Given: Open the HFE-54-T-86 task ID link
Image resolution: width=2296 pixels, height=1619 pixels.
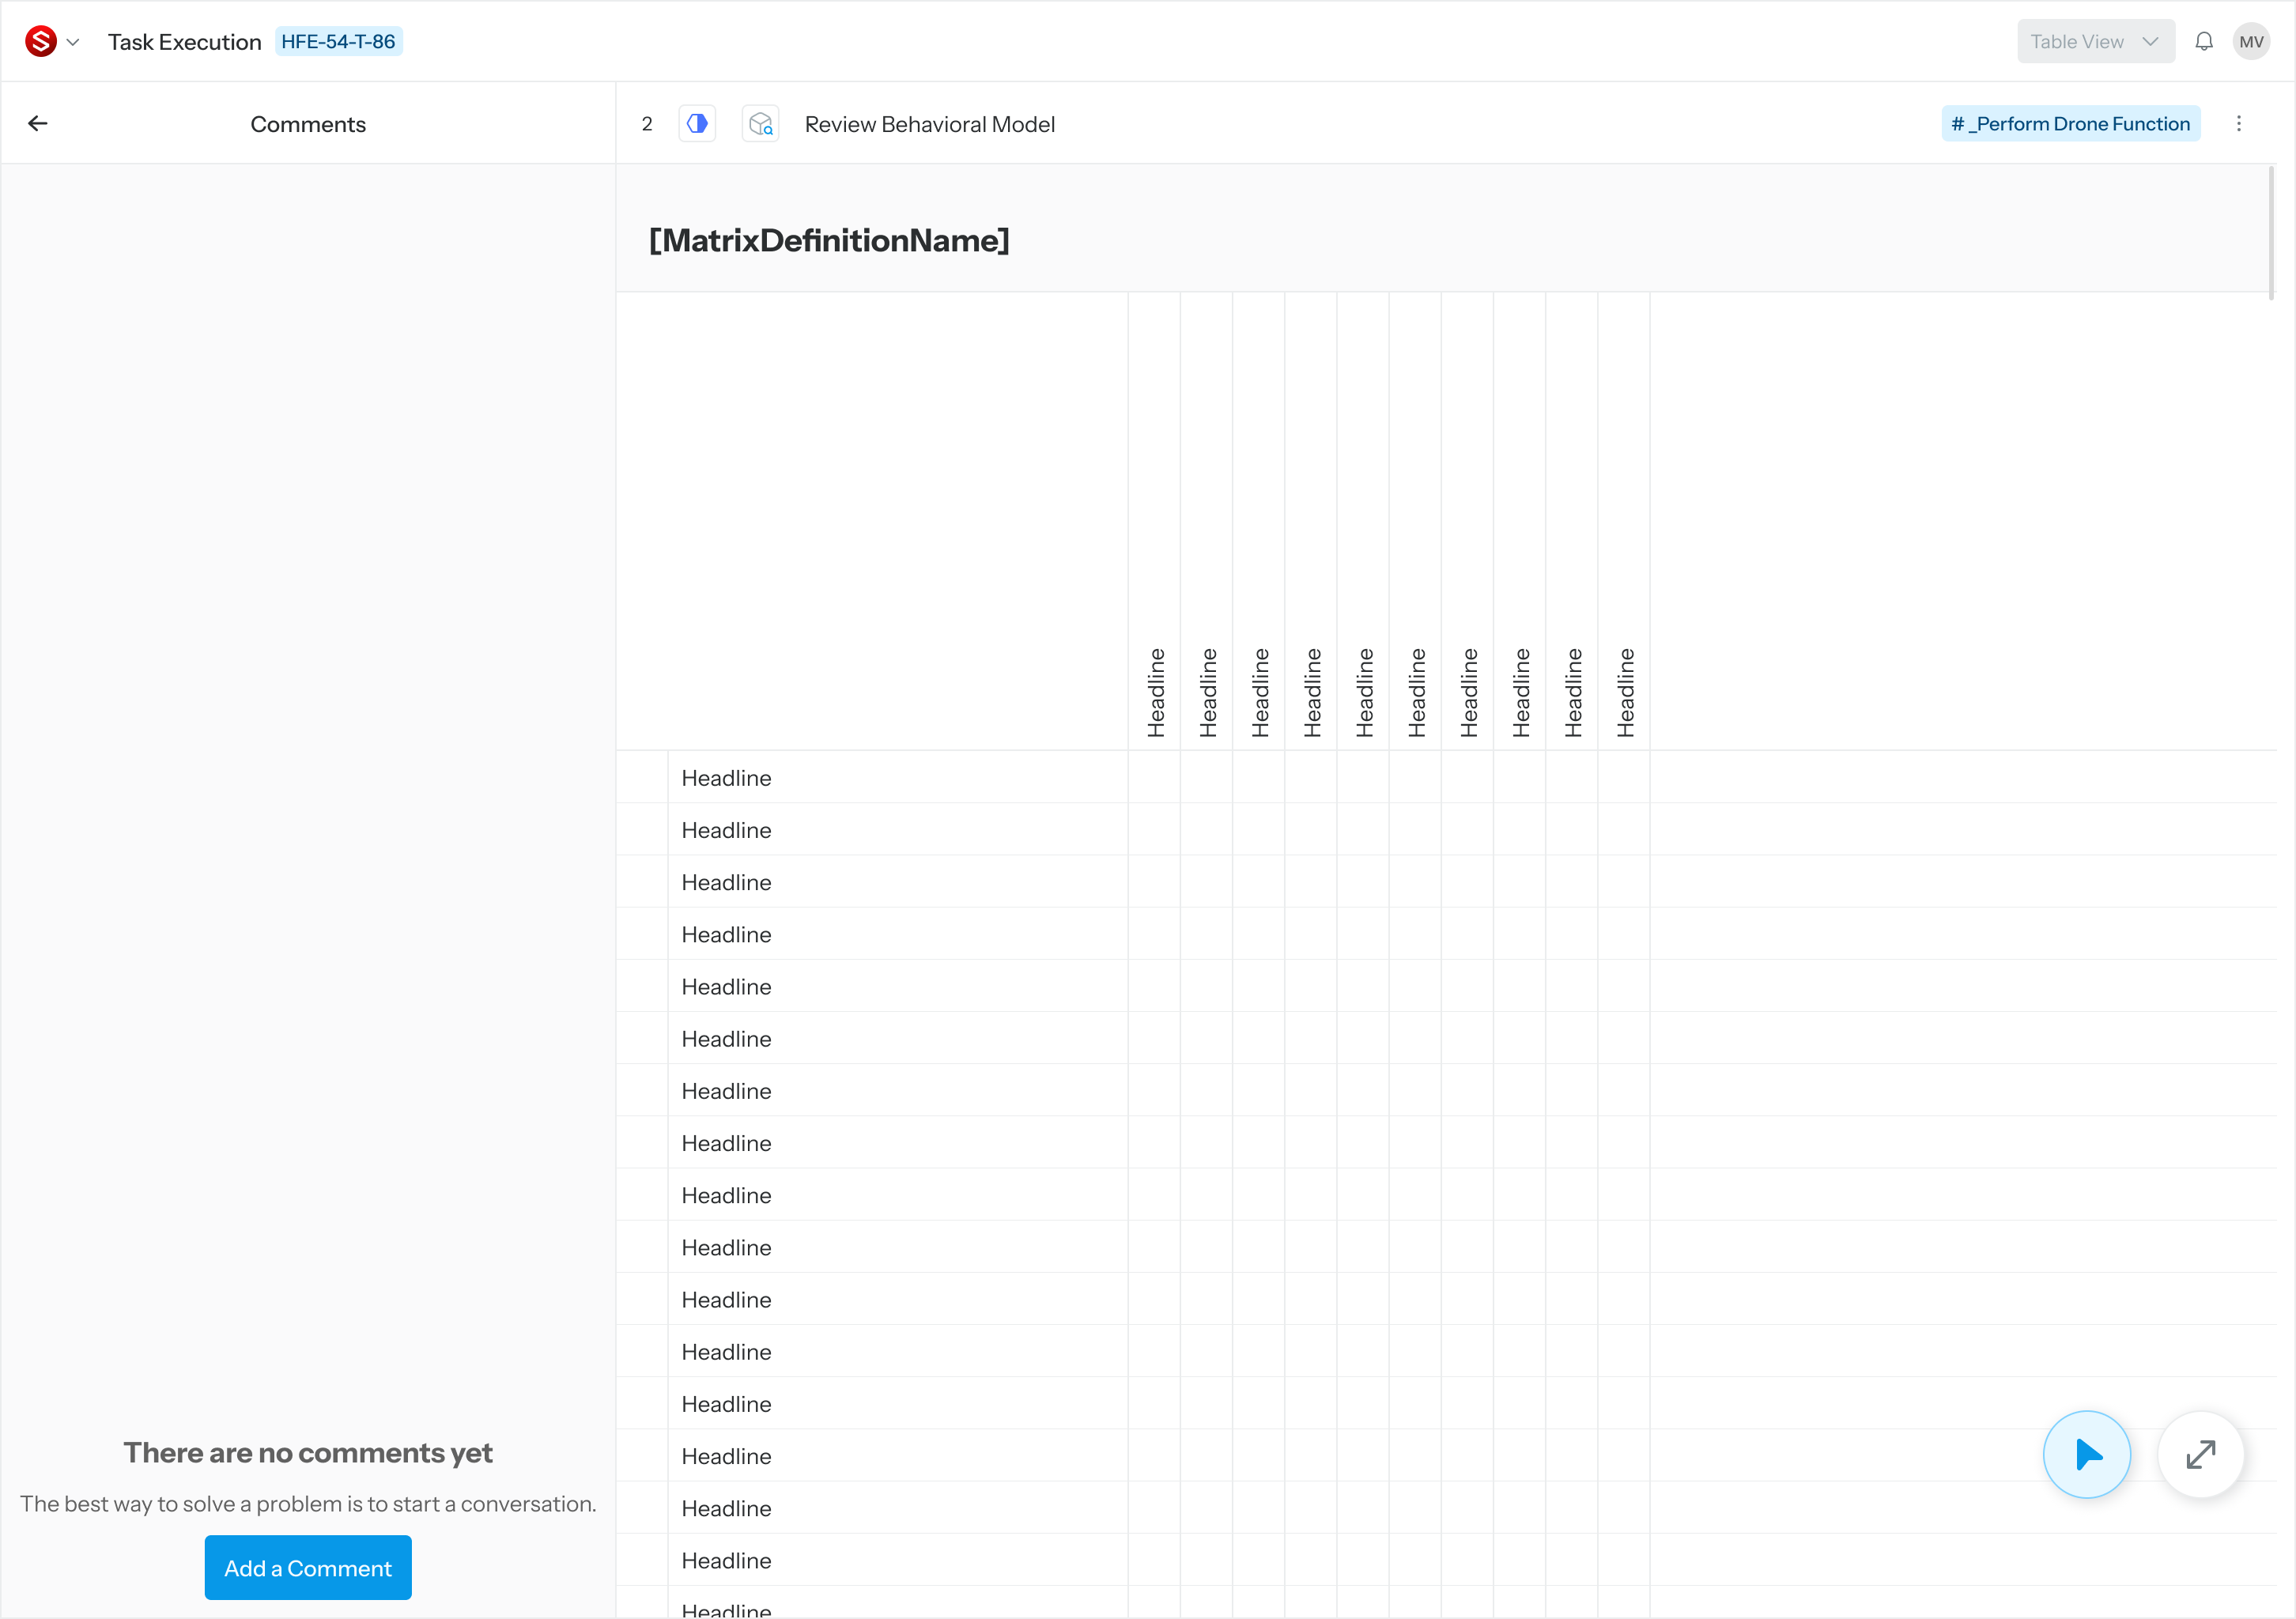Looking at the screenshot, I should point(338,42).
